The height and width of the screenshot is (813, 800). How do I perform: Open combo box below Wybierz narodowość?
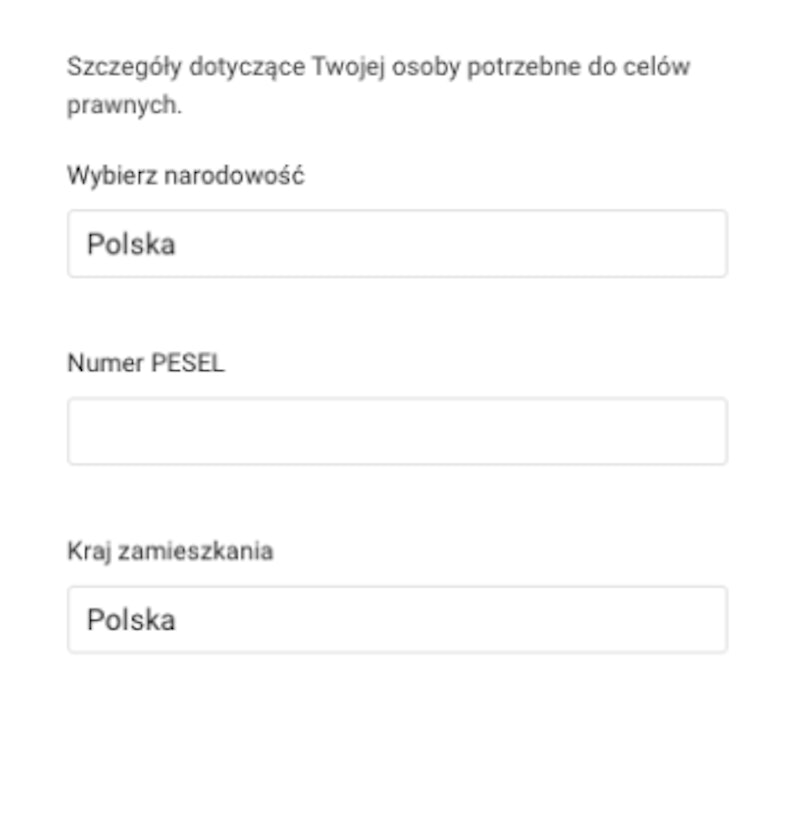pos(397,244)
